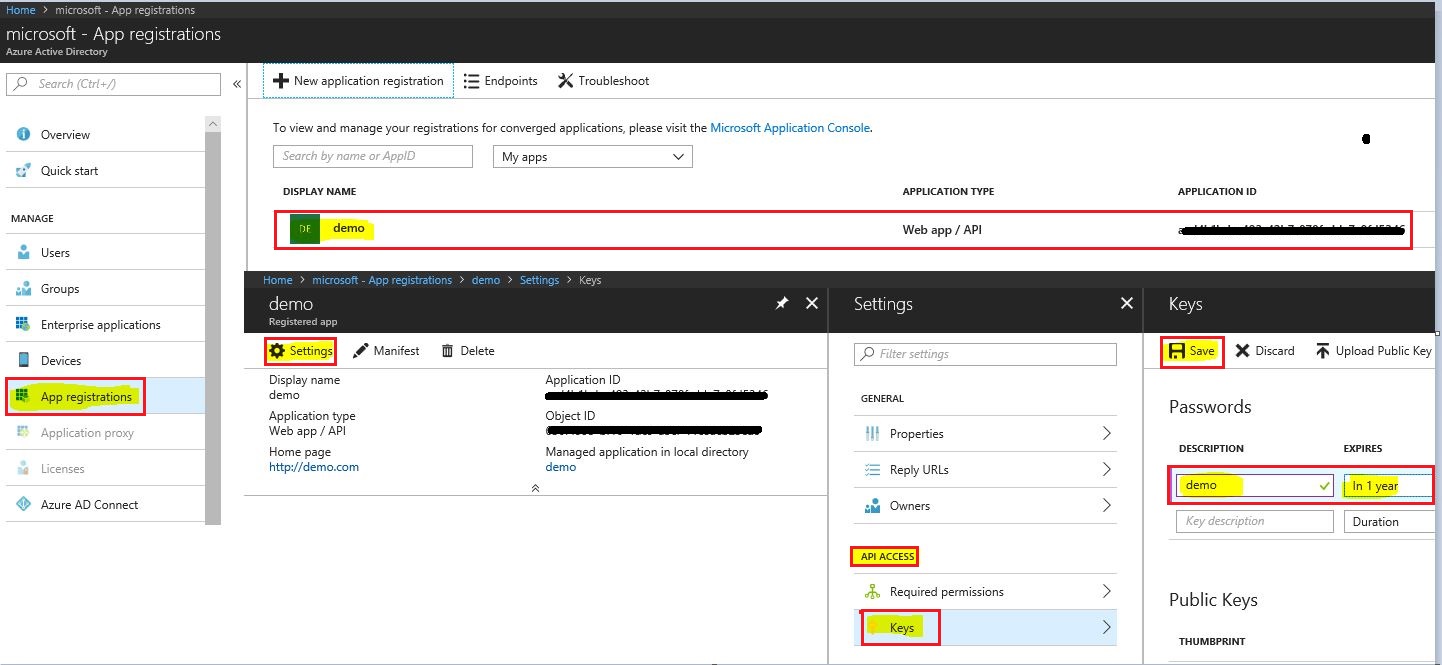Close the Settings blade
This screenshot has height=665, width=1442.
tap(1127, 303)
